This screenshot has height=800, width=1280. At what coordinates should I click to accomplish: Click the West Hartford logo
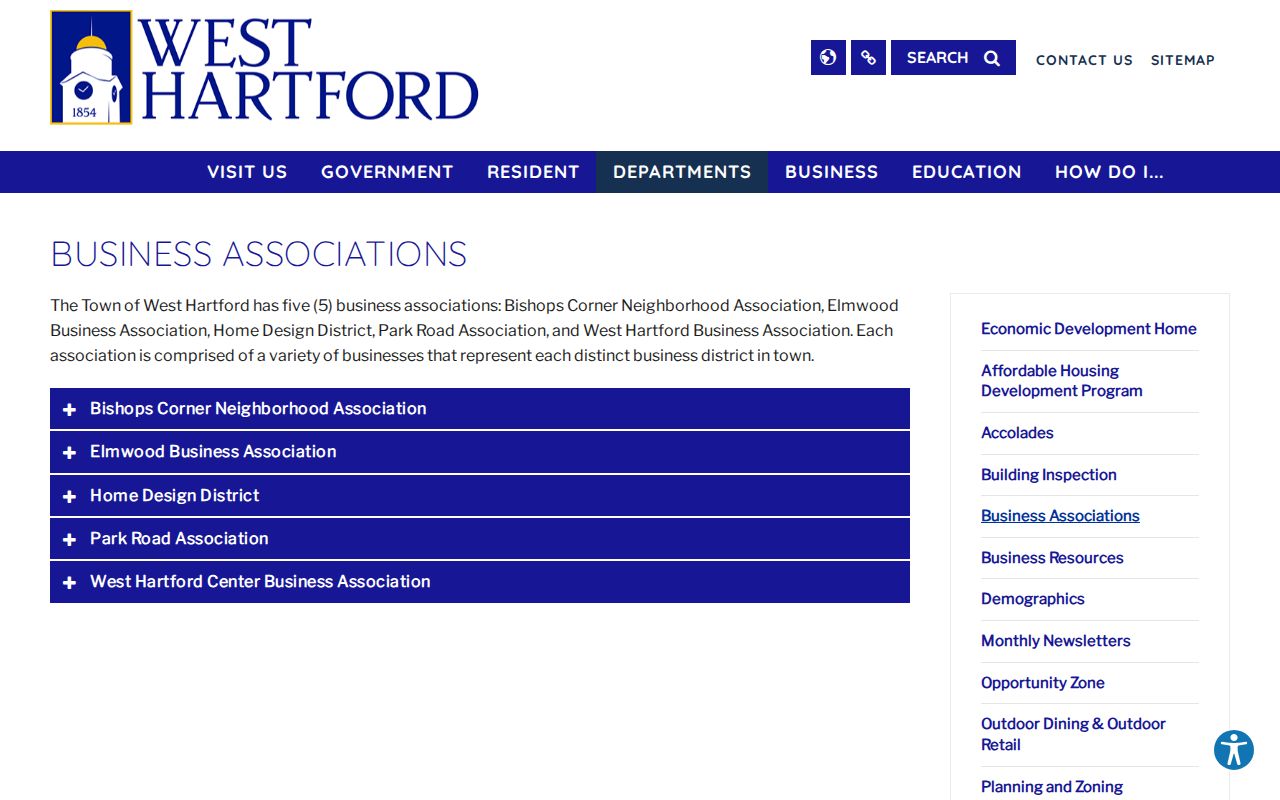pyautogui.click(x=265, y=67)
